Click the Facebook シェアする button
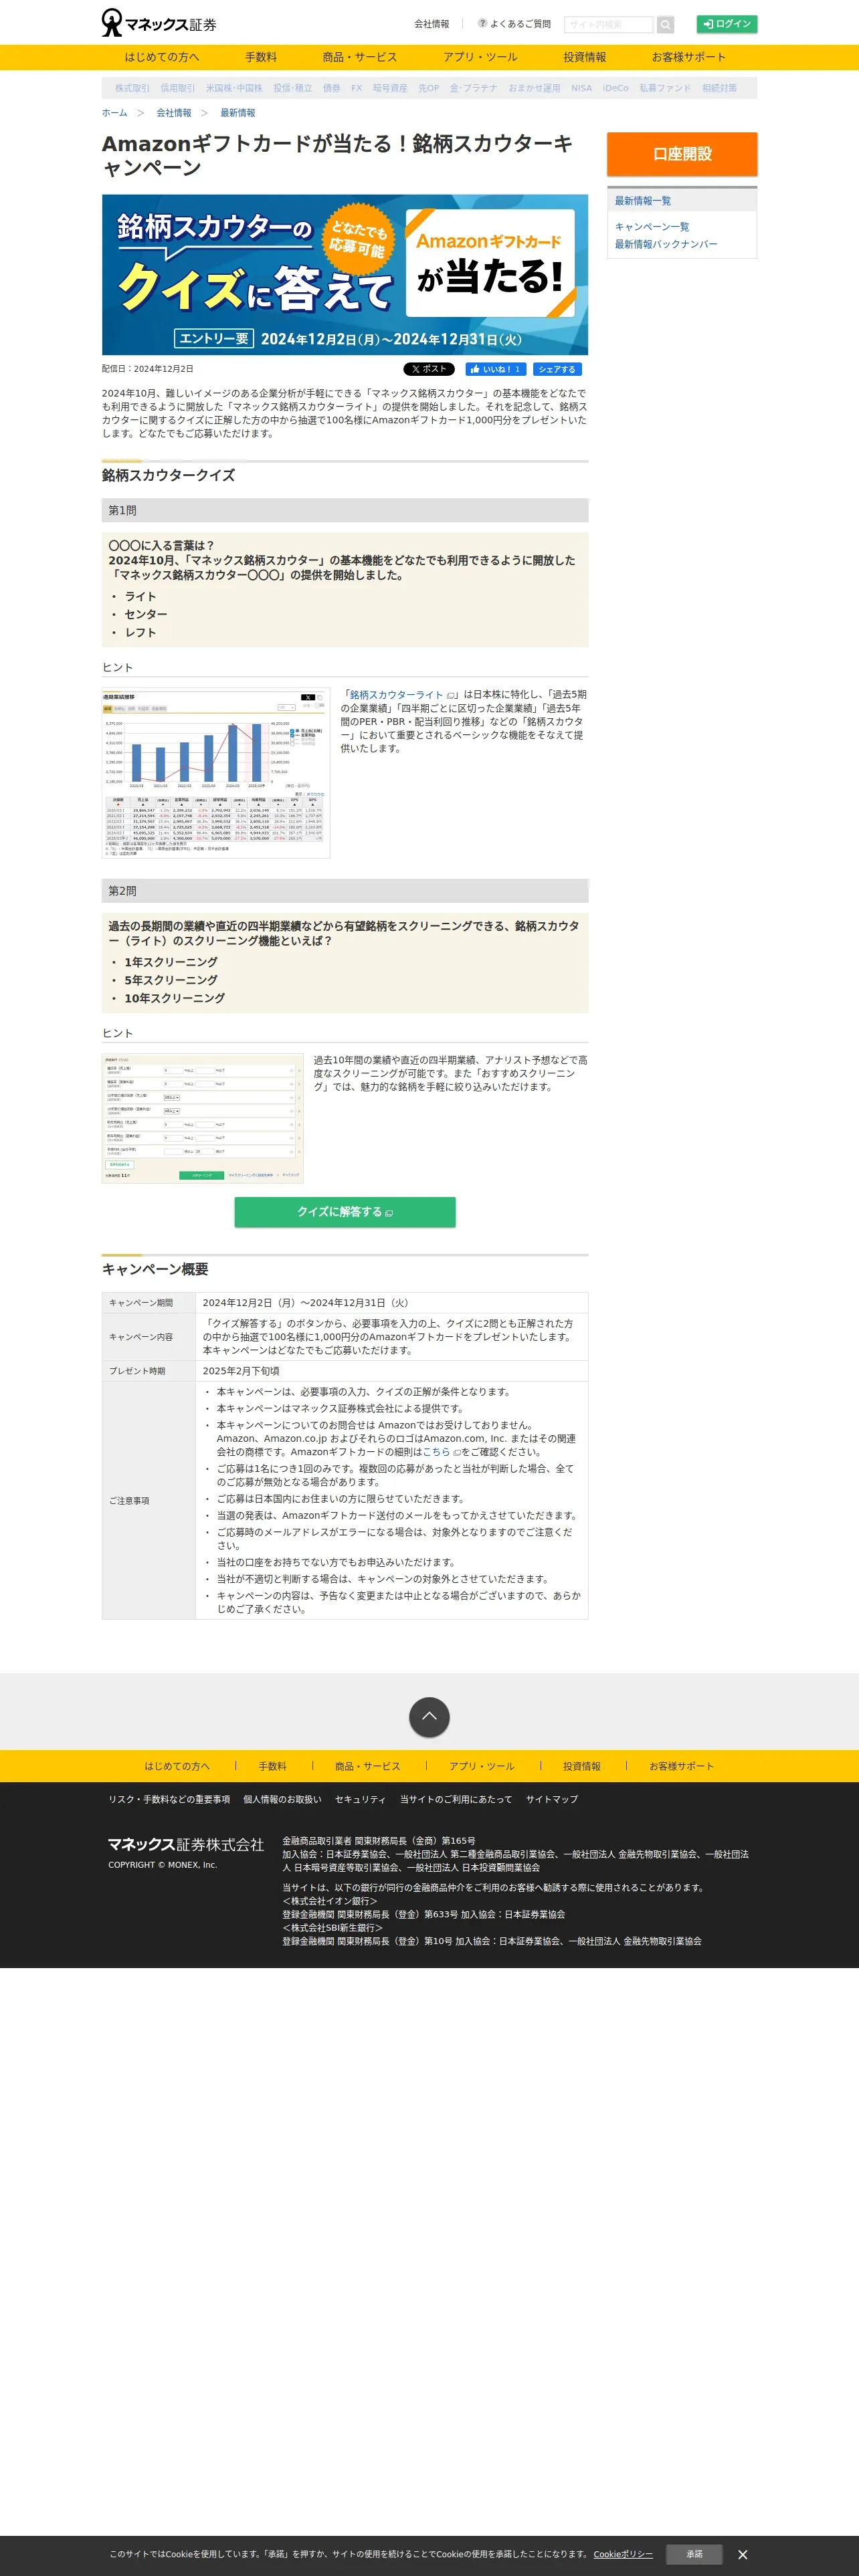This screenshot has width=859, height=2576. coord(557,369)
